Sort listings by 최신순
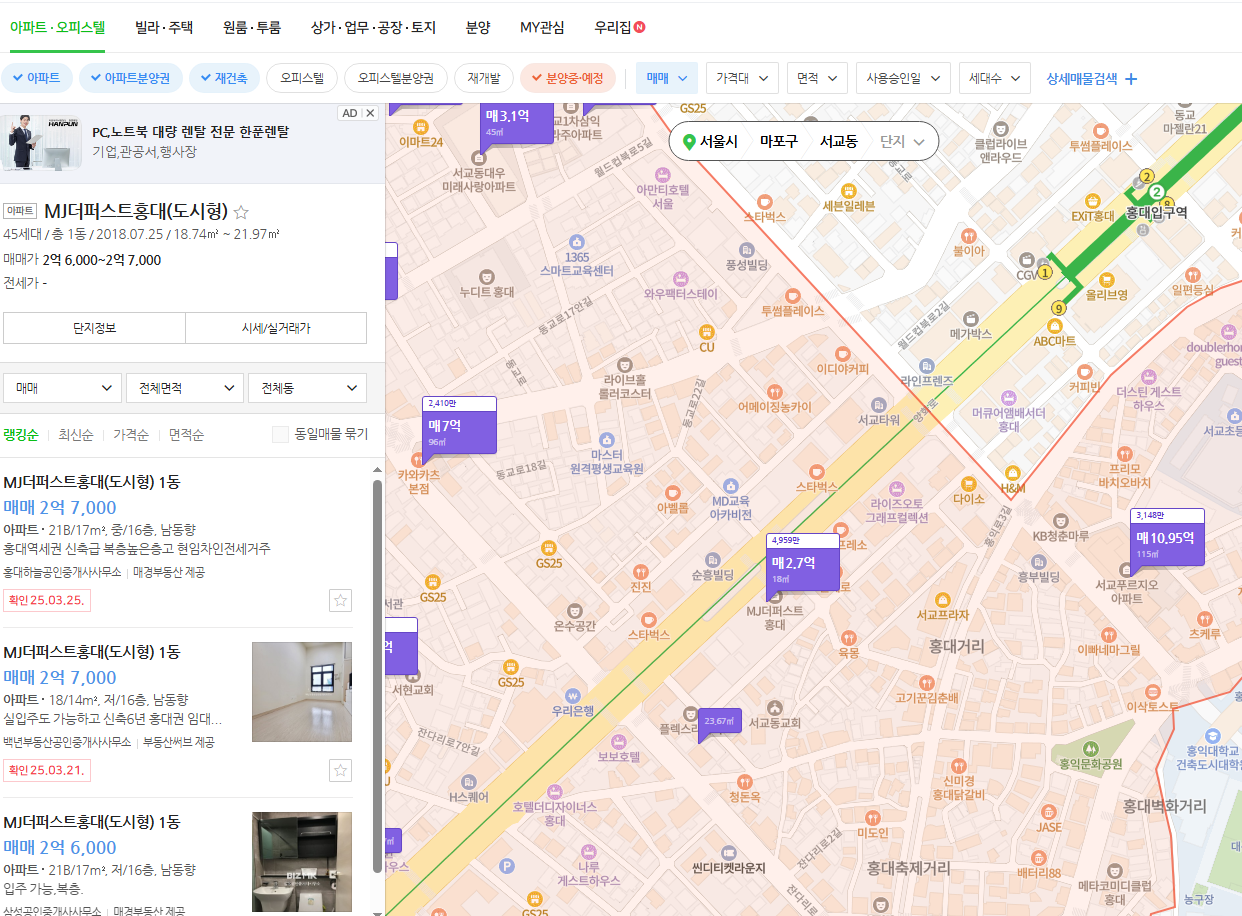1242x916 pixels. pyautogui.click(x=76, y=435)
